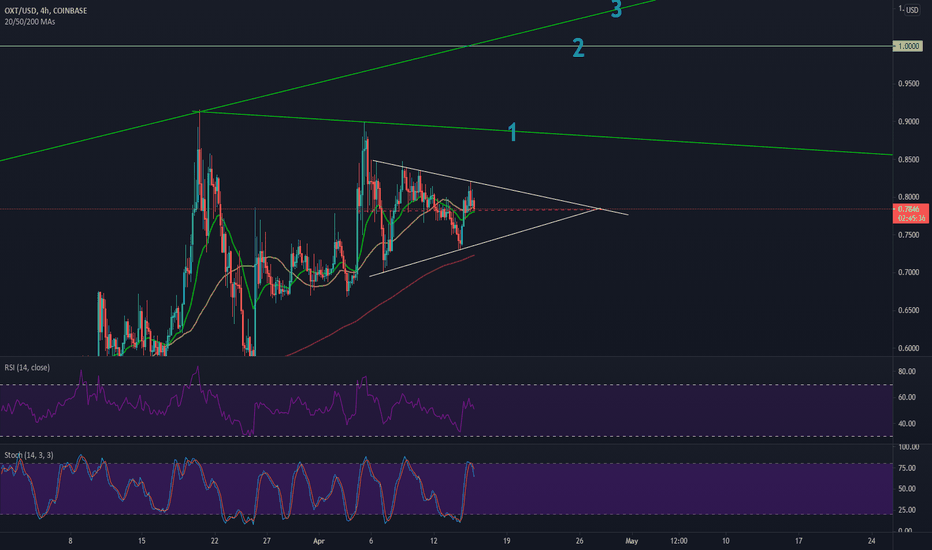Click the May label on time axis
This screenshot has width=932, height=550.
click(631, 540)
